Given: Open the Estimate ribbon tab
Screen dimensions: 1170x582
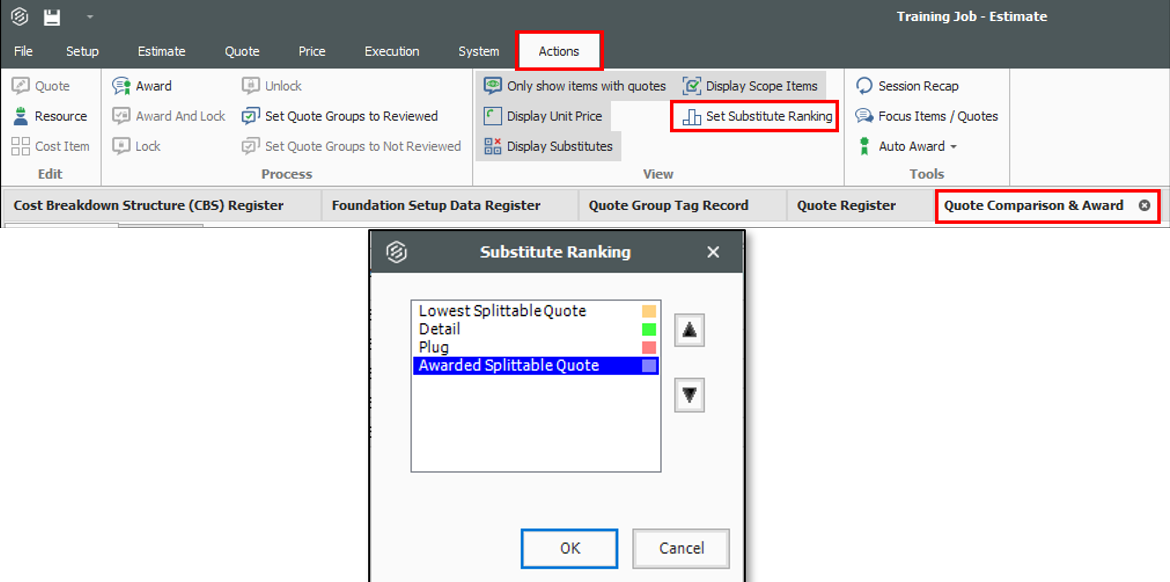Looking at the screenshot, I should pos(161,51).
